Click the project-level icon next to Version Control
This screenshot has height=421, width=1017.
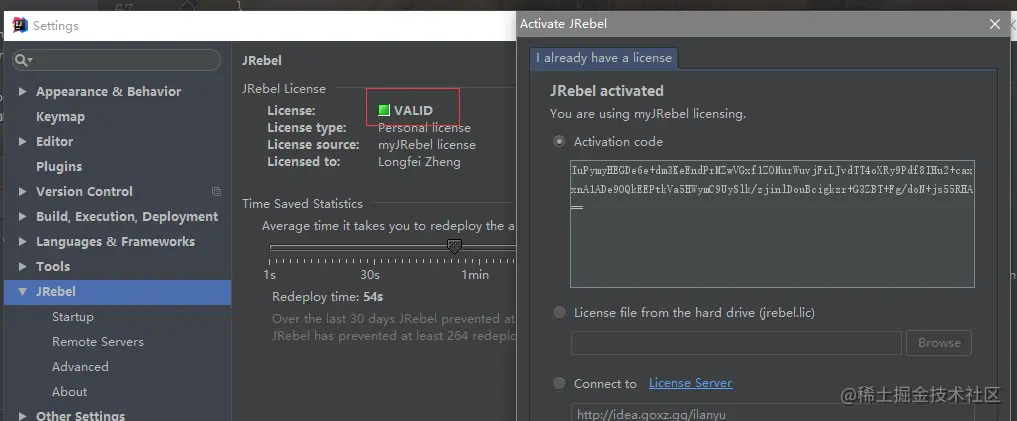(x=217, y=191)
